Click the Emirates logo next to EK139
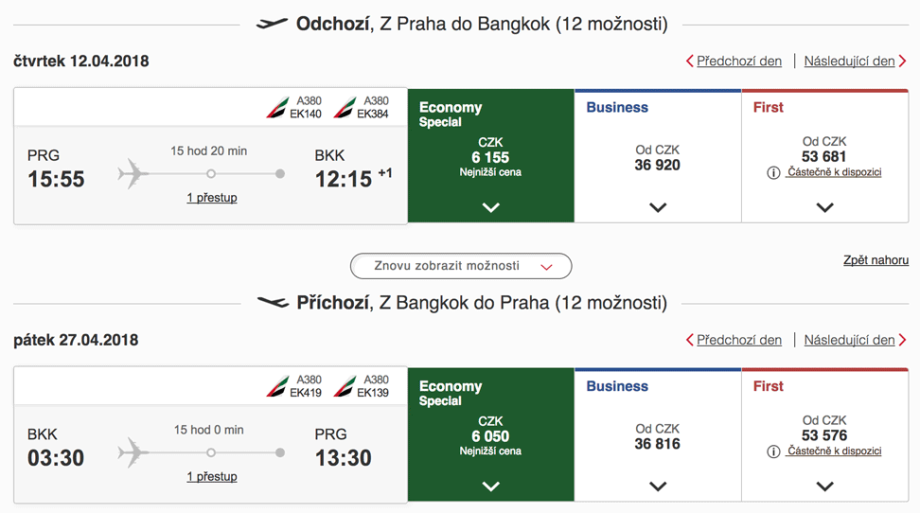This screenshot has height=513, width=920. tap(345, 386)
